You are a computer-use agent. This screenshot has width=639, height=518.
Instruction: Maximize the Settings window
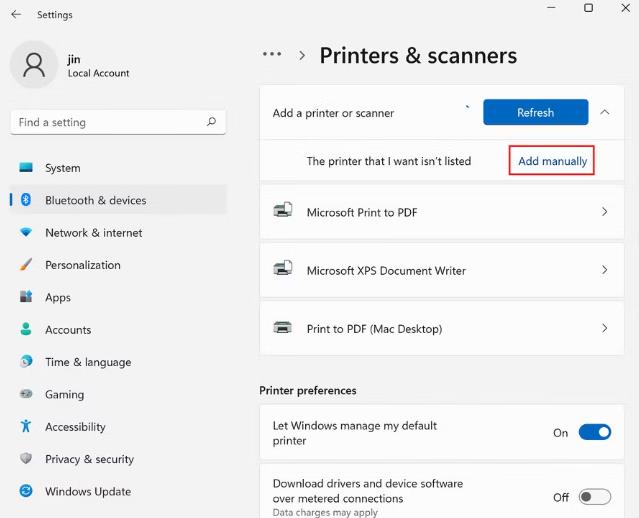coord(588,8)
